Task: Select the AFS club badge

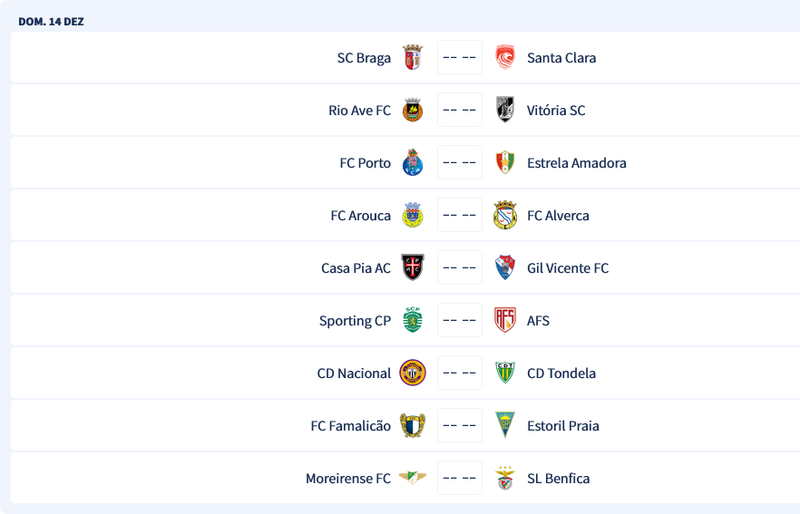Action: 505,321
